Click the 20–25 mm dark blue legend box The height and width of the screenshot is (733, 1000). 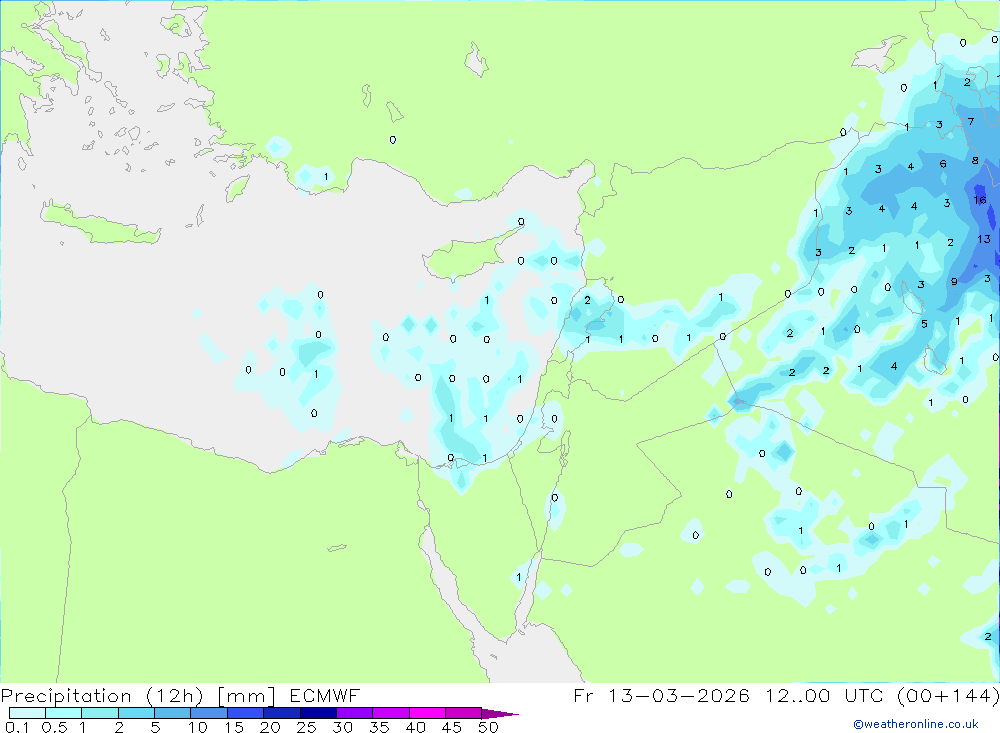(x=282, y=713)
